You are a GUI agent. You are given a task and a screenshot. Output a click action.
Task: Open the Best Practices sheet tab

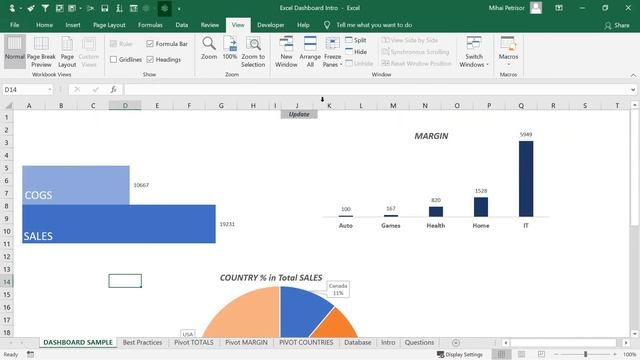pos(142,342)
